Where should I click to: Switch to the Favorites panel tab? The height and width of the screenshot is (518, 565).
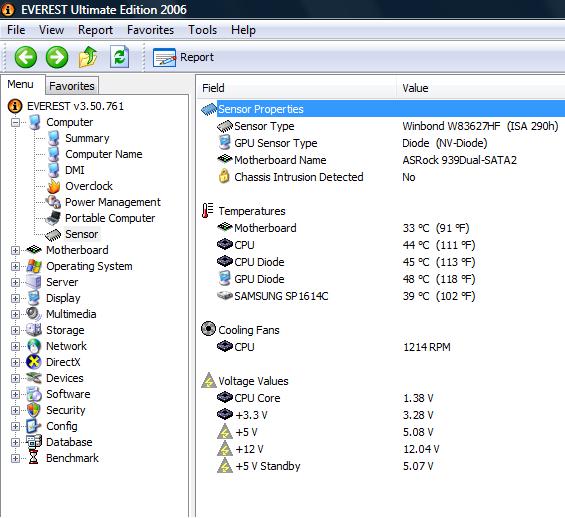(x=72, y=86)
